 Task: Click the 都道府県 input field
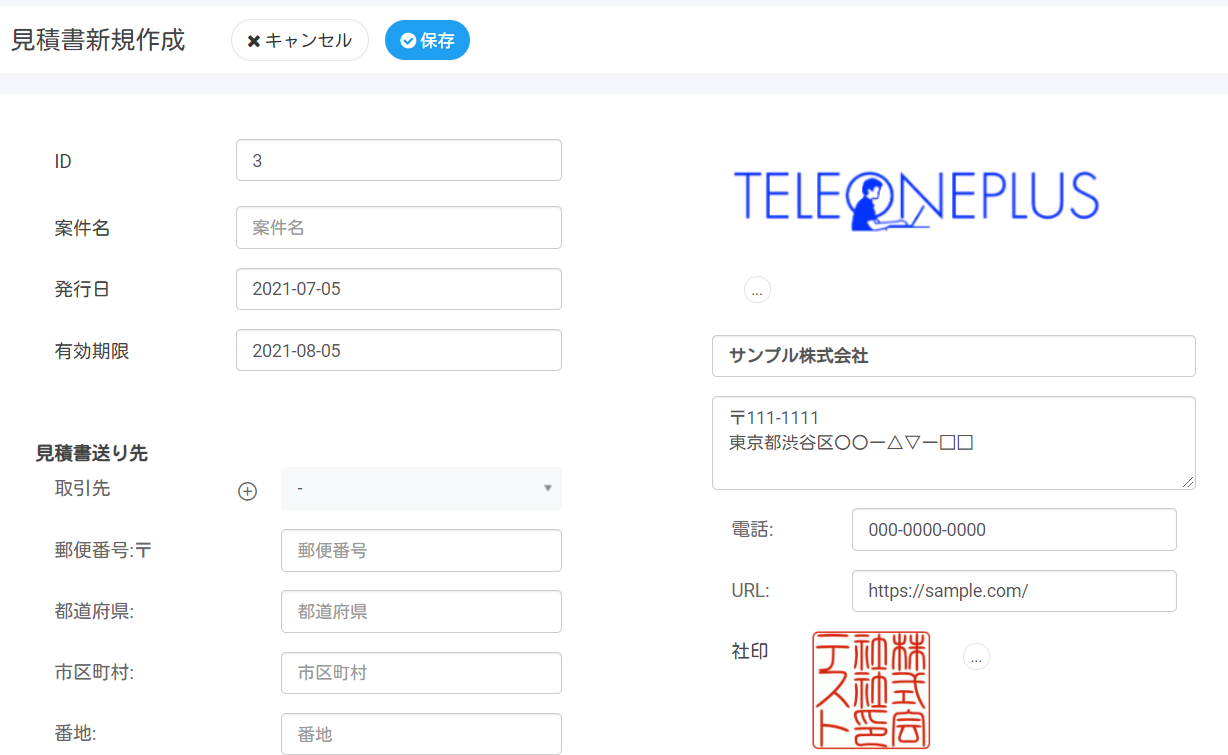click(421, 611)
